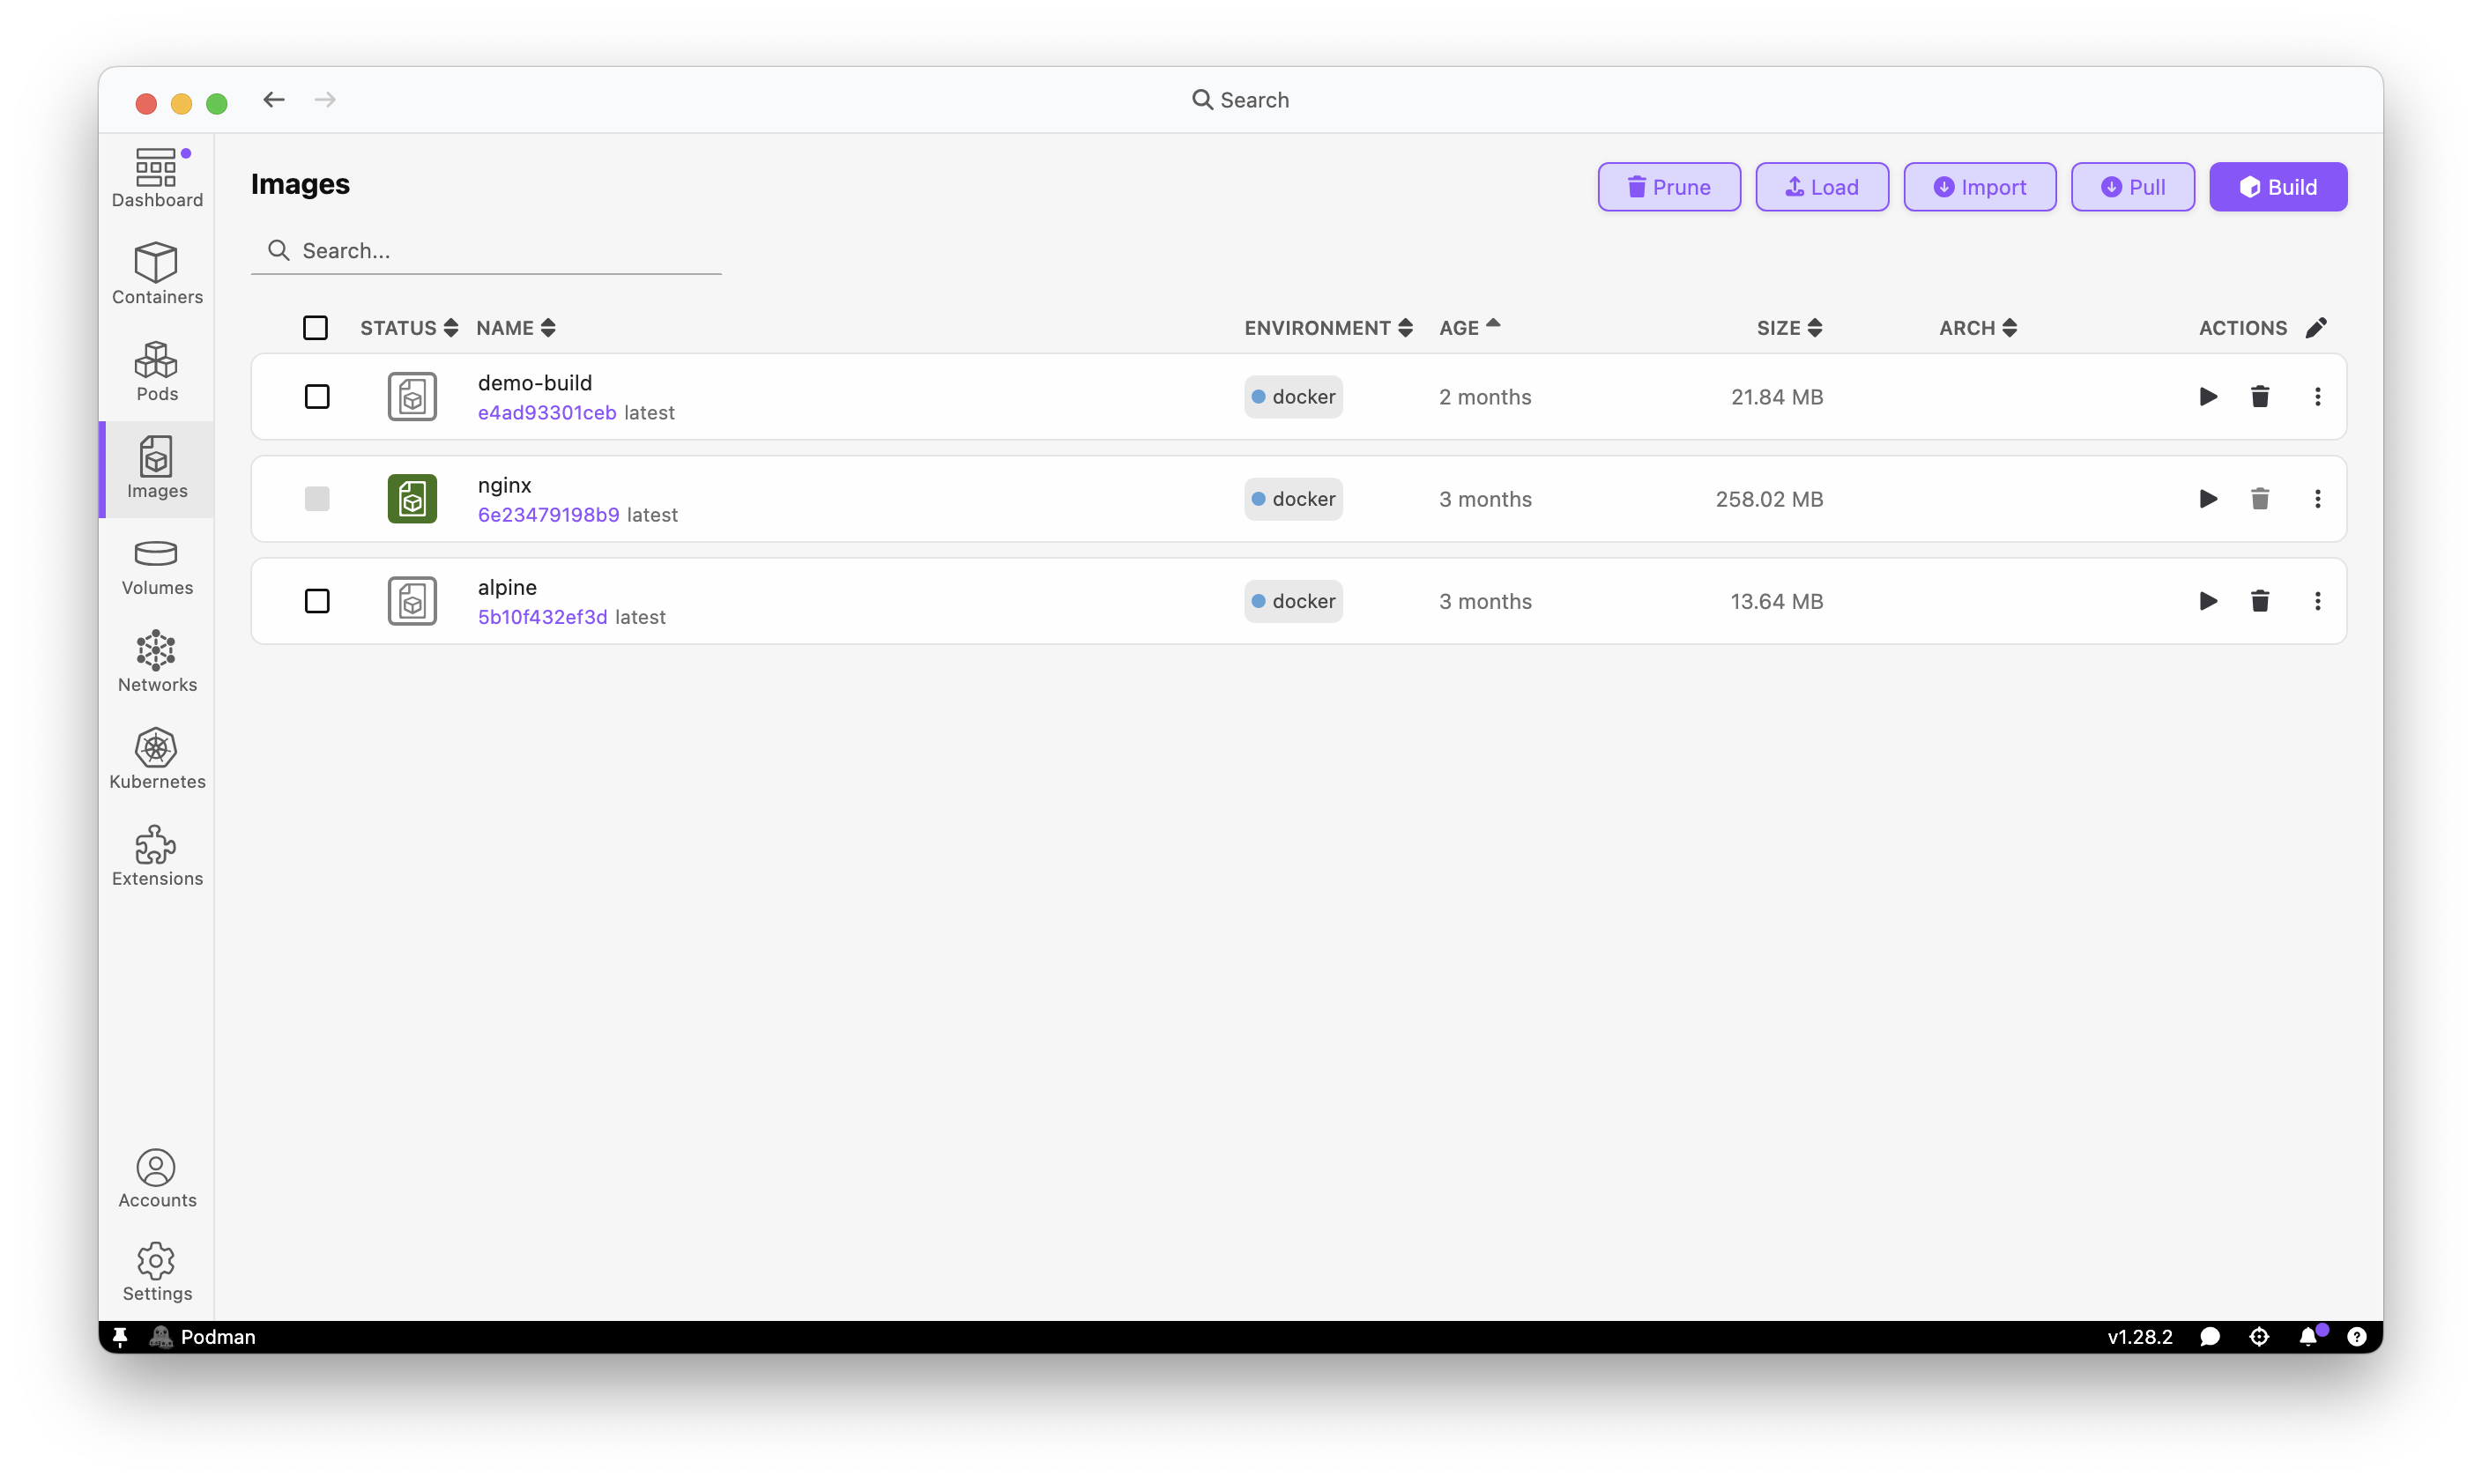Viewport: 2482px width, 1484px height.
Task: Click the nginx row checkbox
Action: [x=317, y=499]
